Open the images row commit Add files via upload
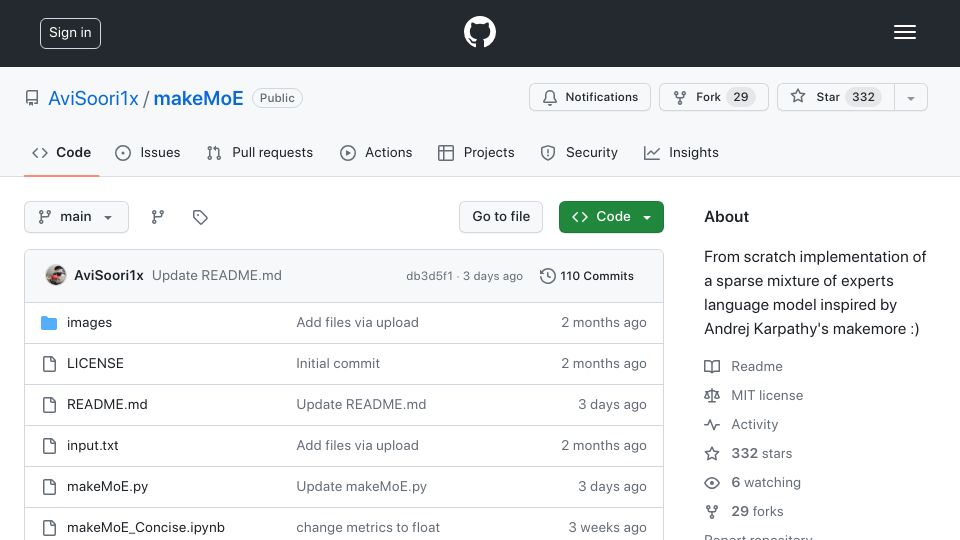The height and width of the screenshot is (540, 960). click(x=358, y=323)
